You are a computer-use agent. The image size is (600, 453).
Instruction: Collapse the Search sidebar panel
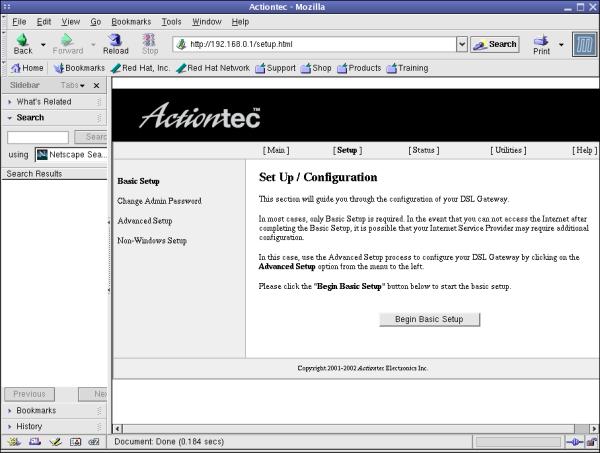click(54, 117)
